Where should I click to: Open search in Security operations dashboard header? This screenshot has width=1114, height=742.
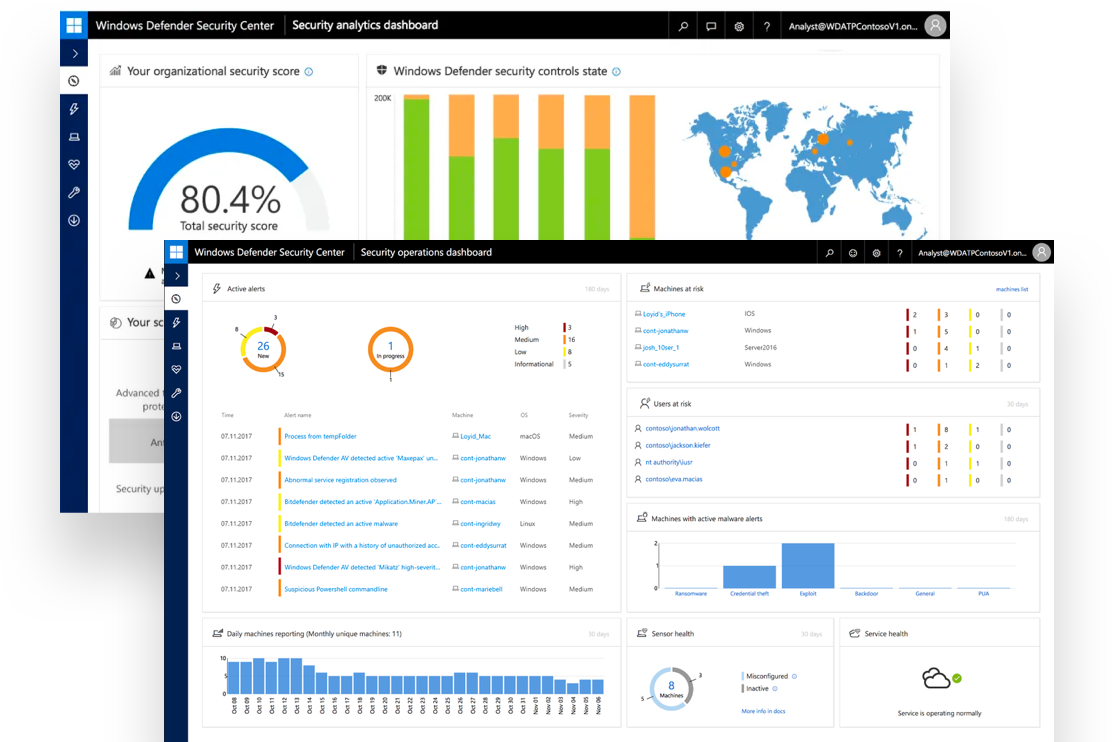pyautogui.click(x=829, y=253)
